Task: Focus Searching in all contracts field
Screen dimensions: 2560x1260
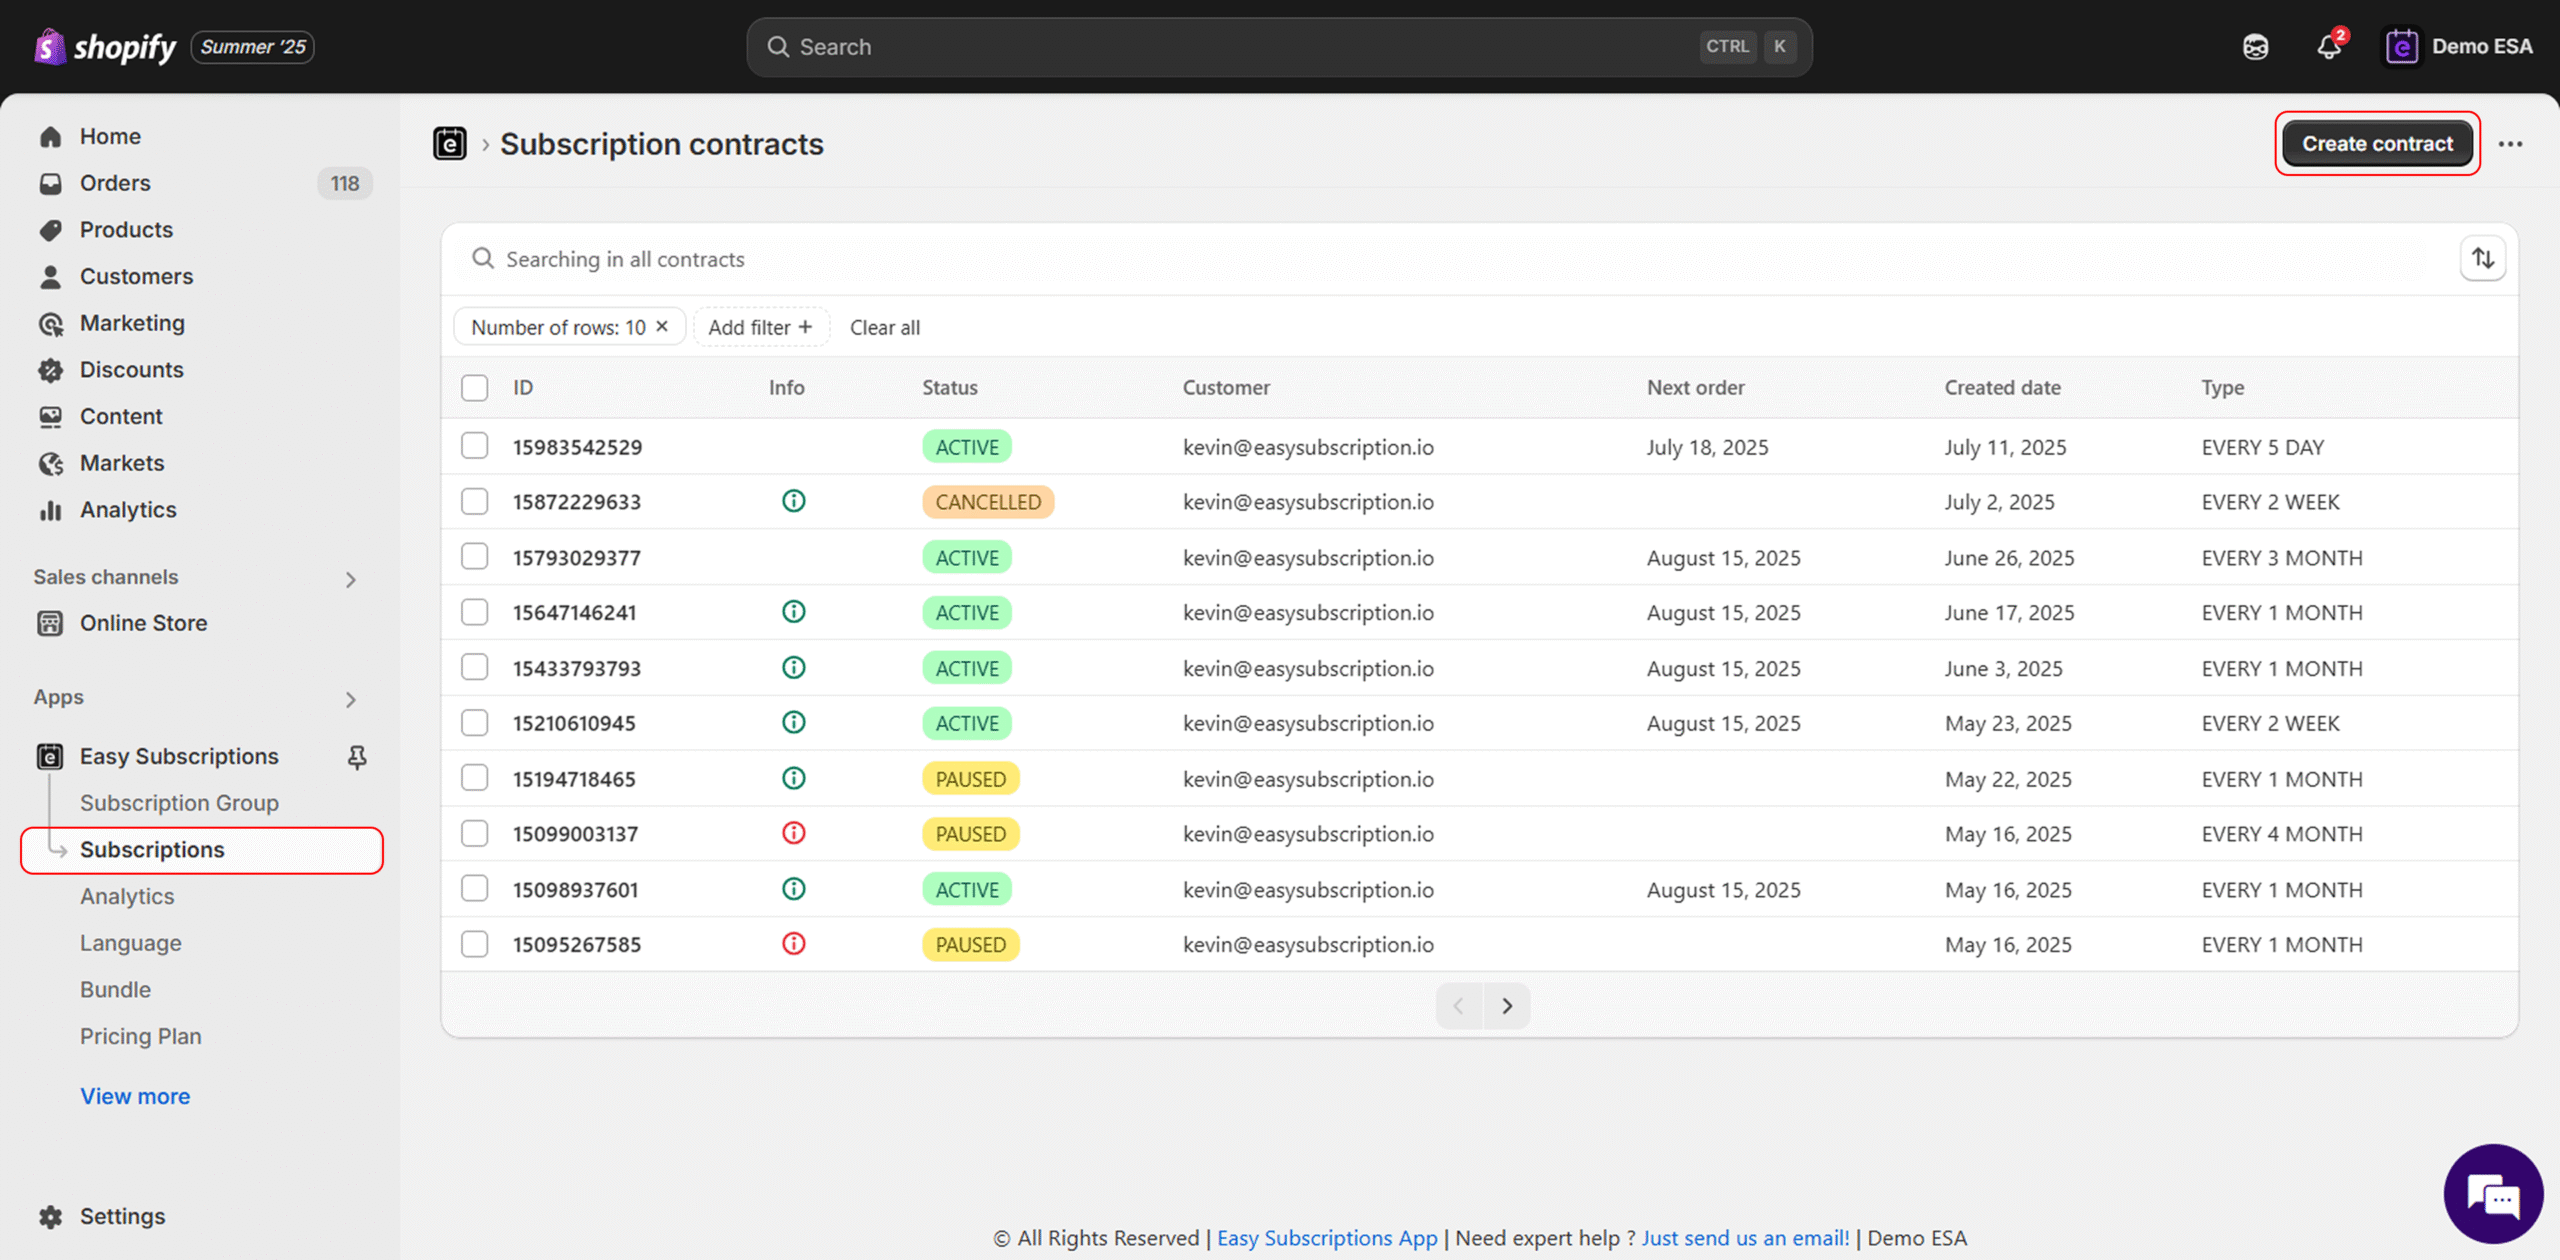Action: click(1450, 259)
